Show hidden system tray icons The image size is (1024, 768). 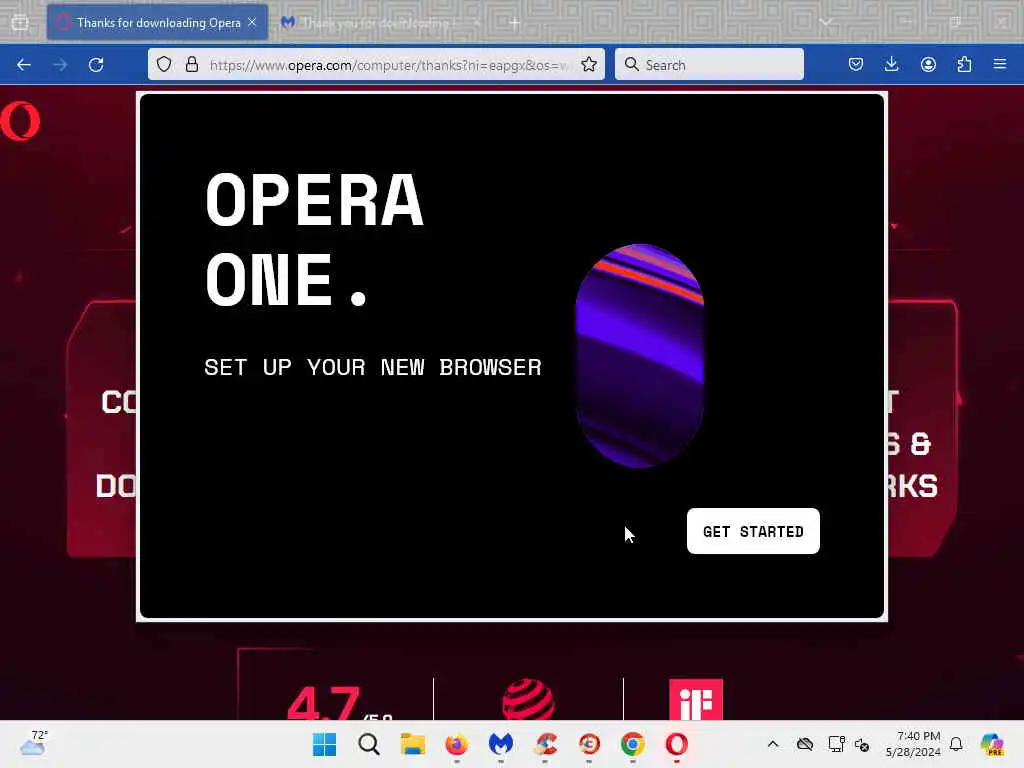(773, 744)
